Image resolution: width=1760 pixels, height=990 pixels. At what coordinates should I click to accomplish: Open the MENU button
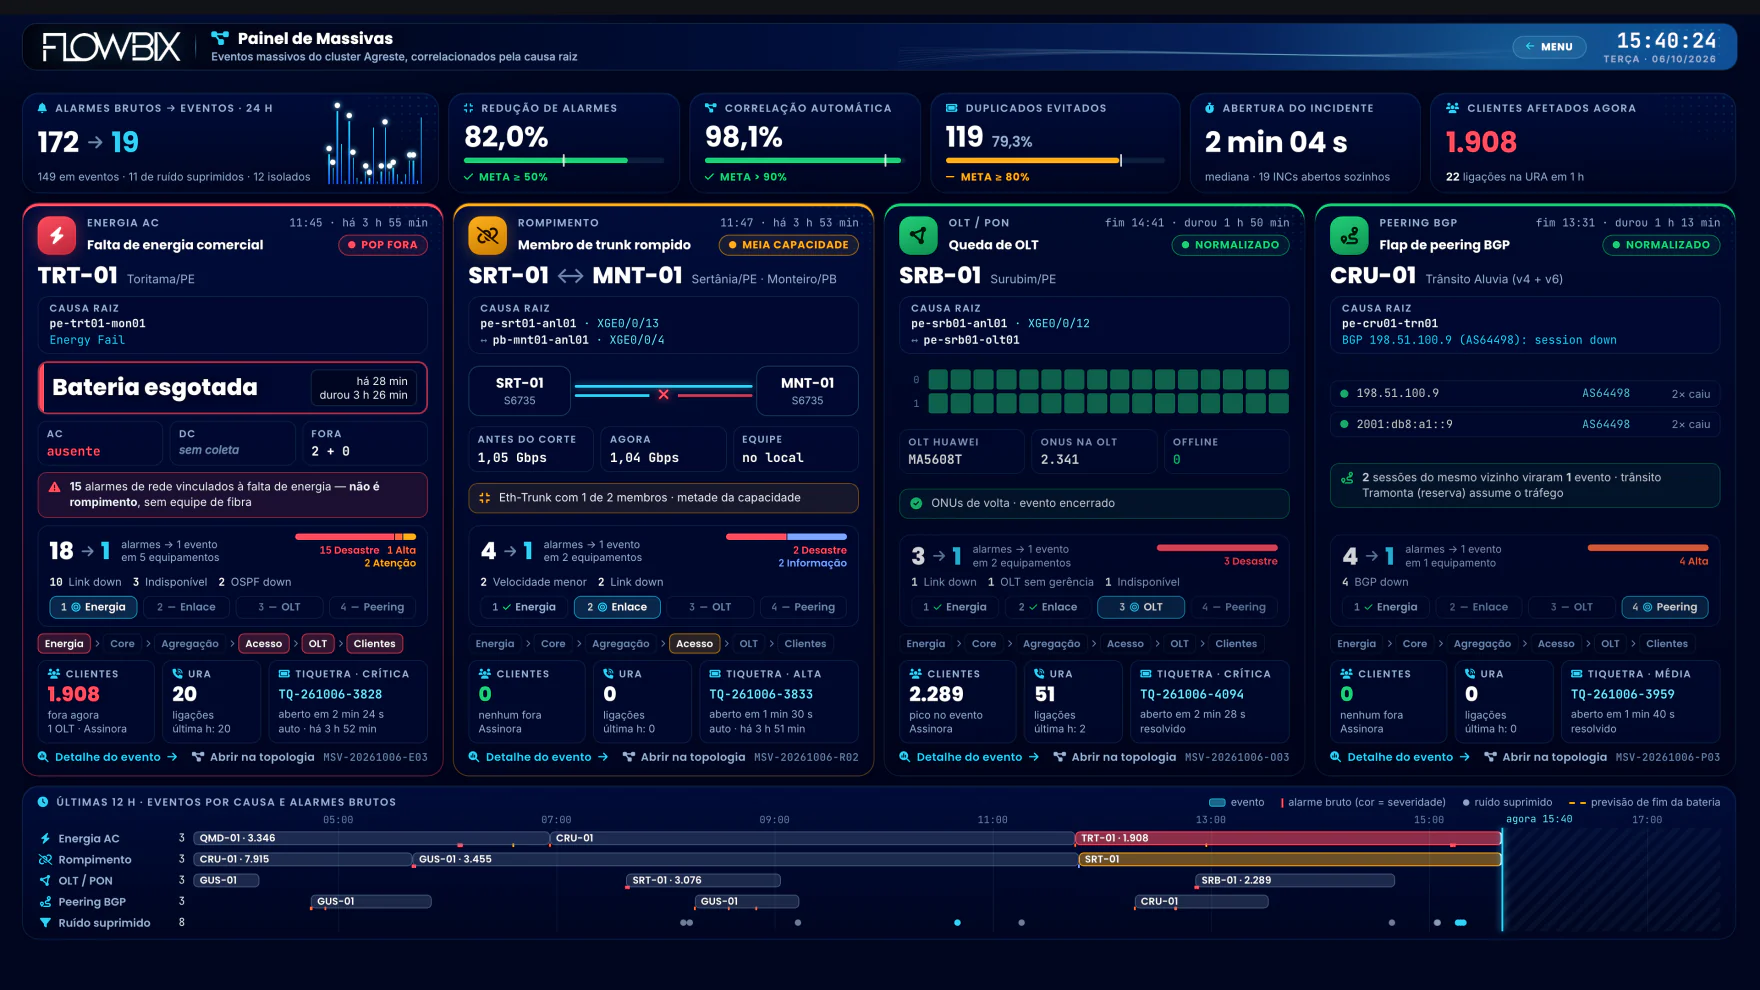pyautogui.click(x=1549, y=47)
